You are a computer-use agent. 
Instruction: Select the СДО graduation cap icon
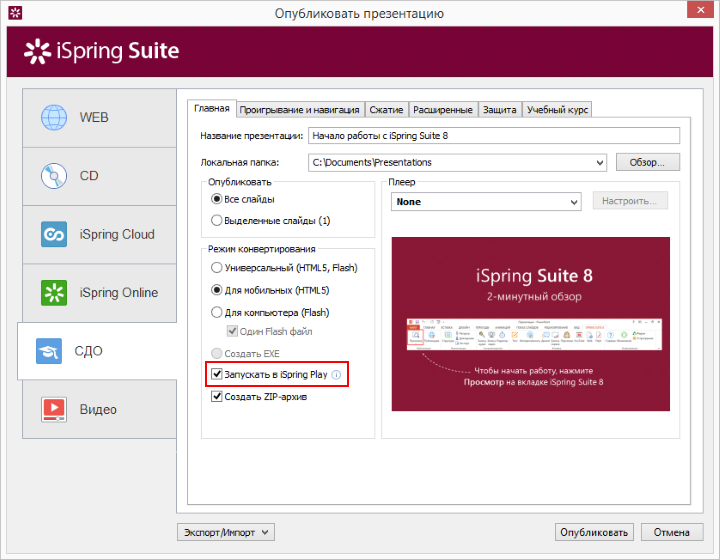[49, 351]
